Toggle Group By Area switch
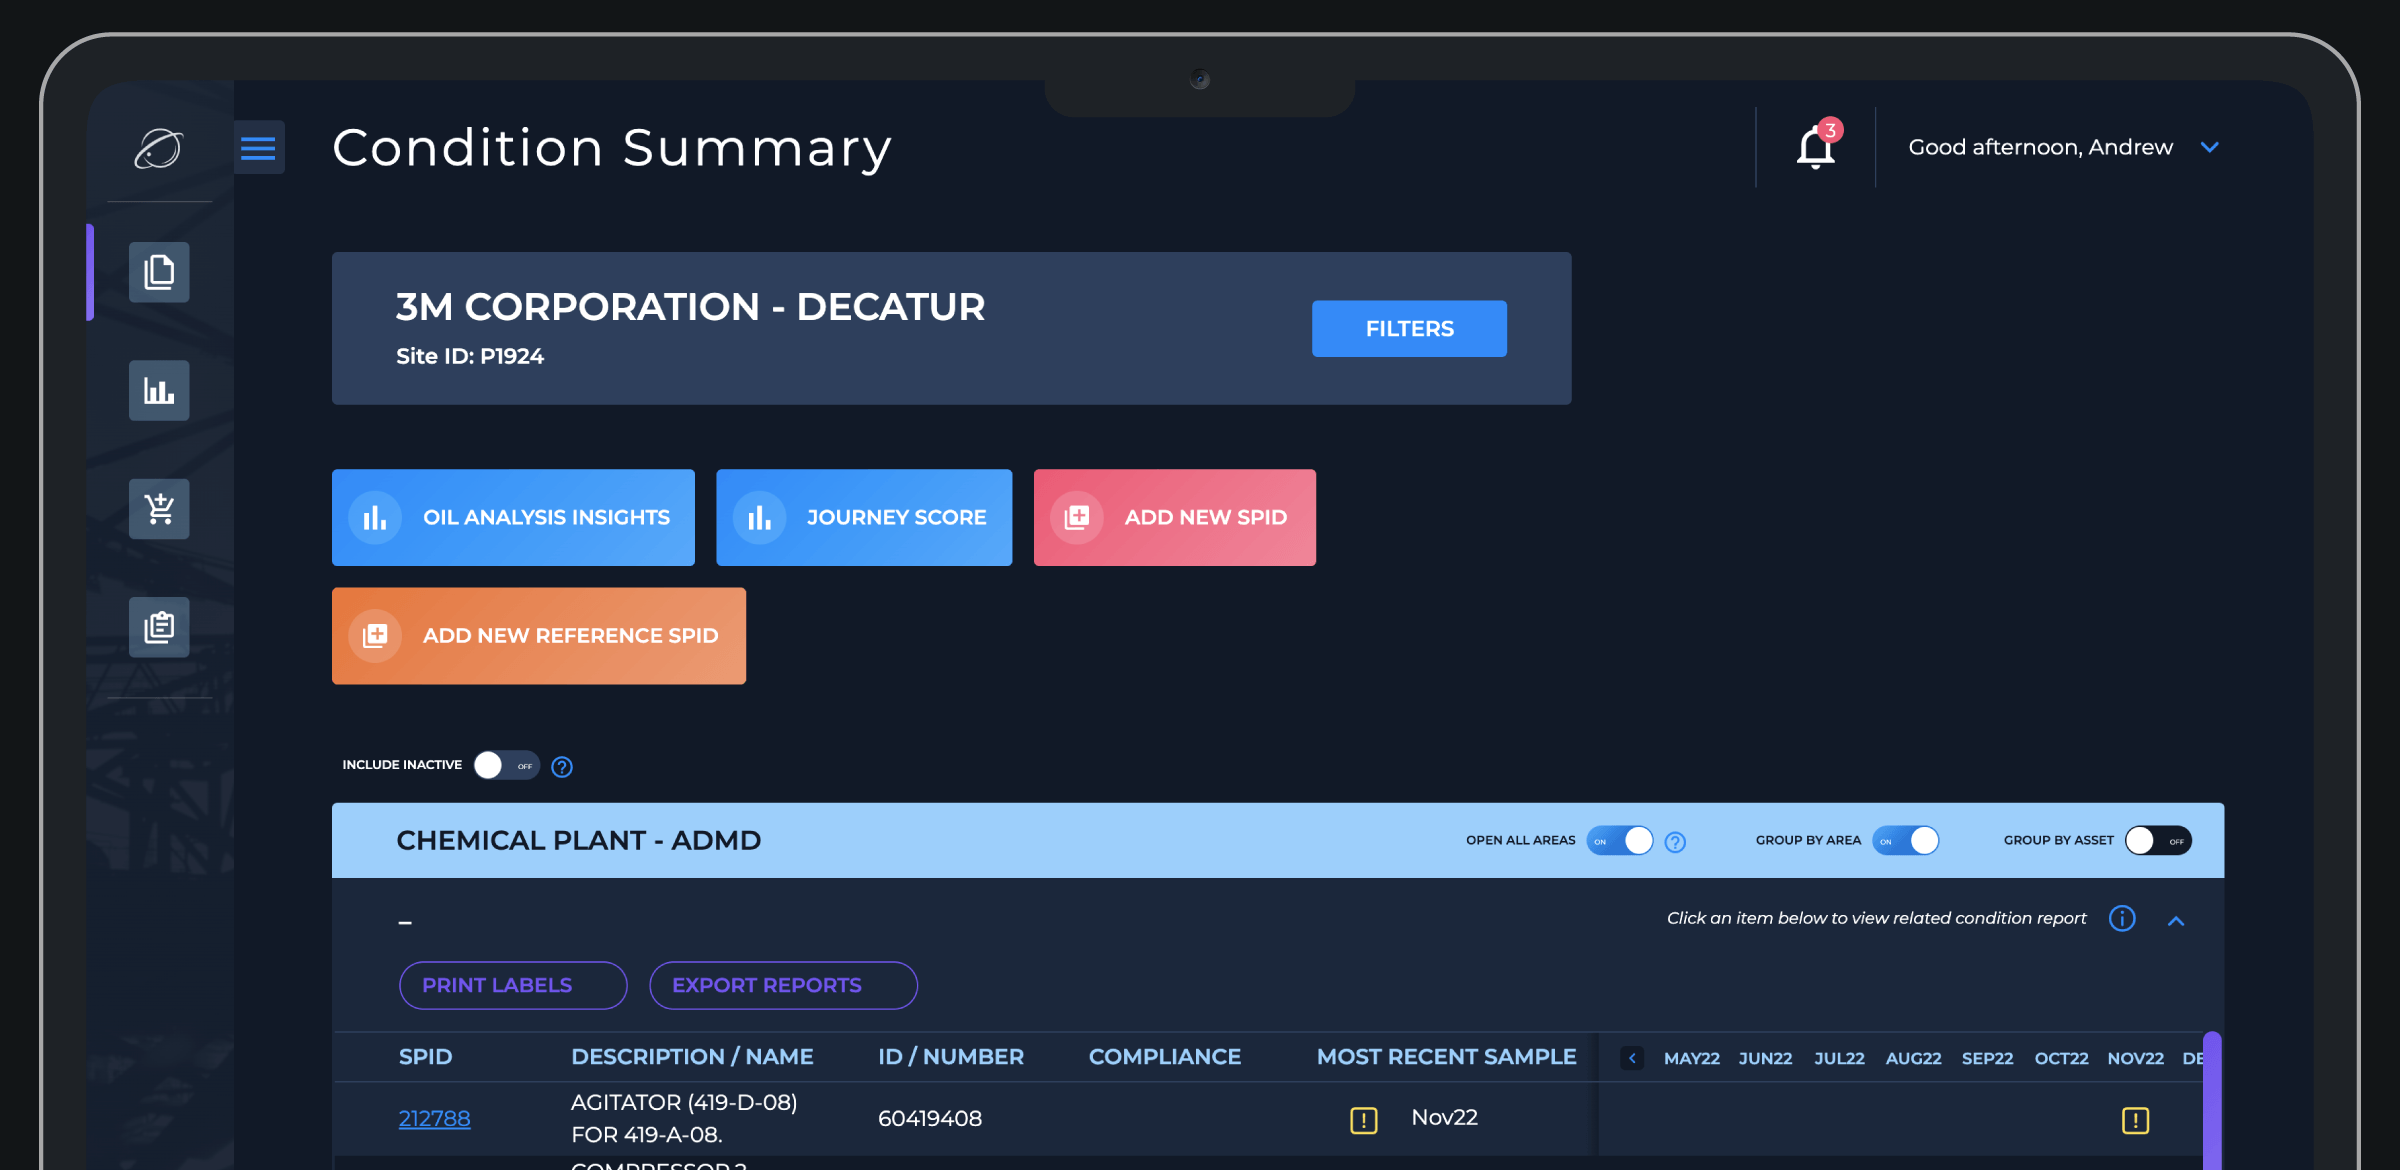 point(1906,840)
